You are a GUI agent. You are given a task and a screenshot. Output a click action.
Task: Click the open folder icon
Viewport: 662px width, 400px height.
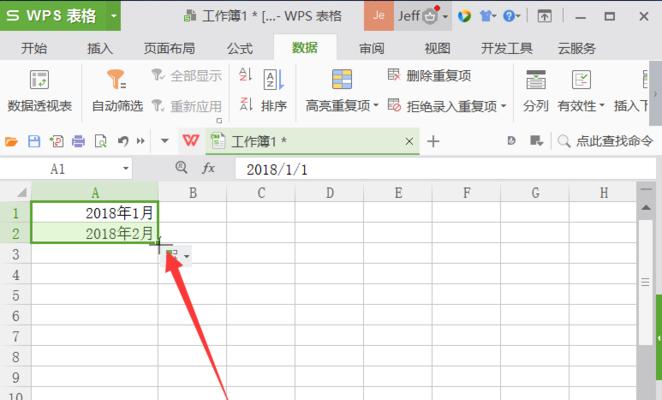coord(11,141)
